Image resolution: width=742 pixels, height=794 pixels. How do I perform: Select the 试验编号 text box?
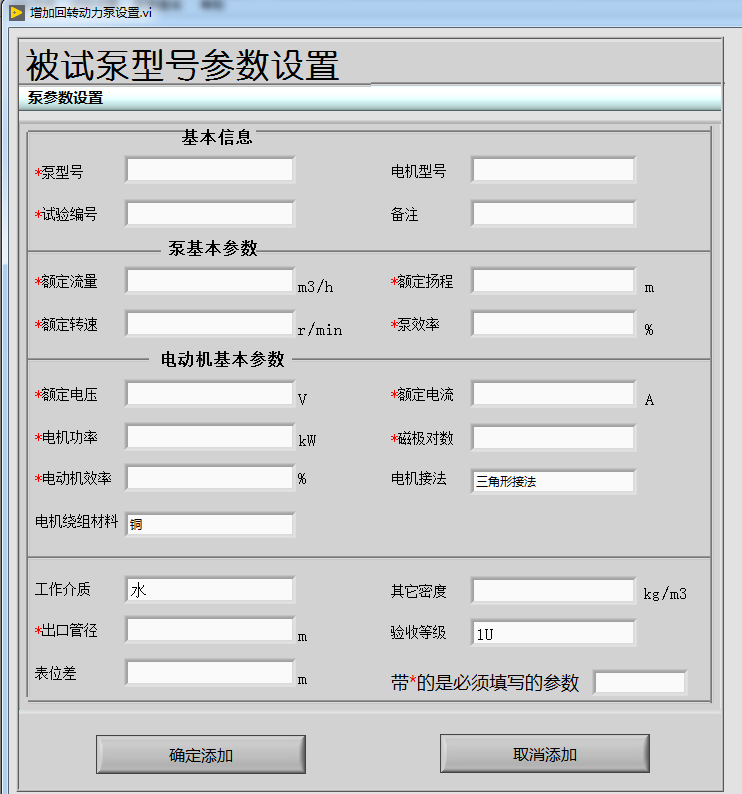(x=210, y=214)
